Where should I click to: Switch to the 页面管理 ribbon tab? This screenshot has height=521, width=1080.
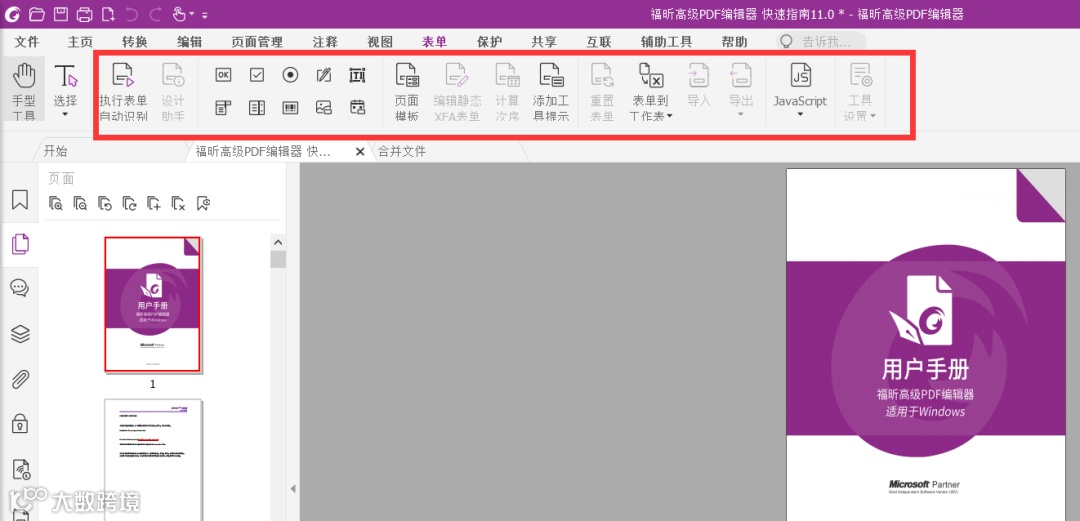257,42
